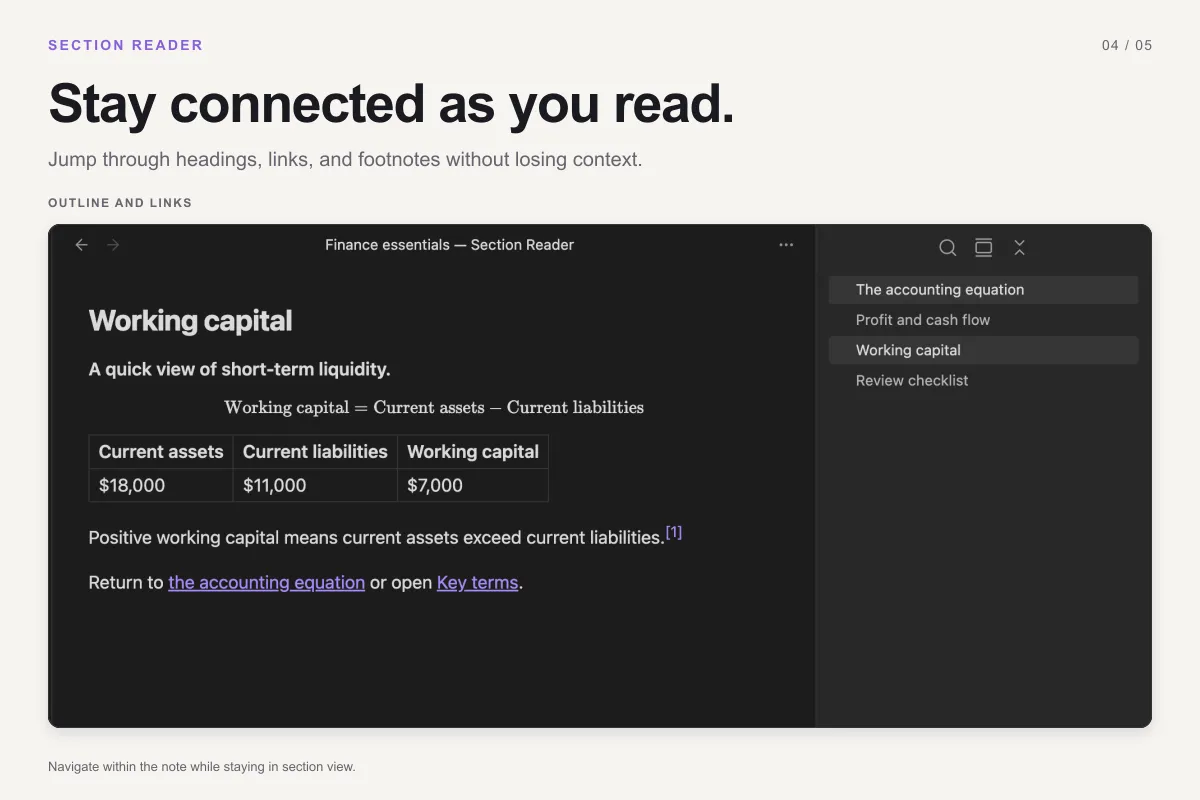Toggle the section view panel icon

tap(984, 247)
